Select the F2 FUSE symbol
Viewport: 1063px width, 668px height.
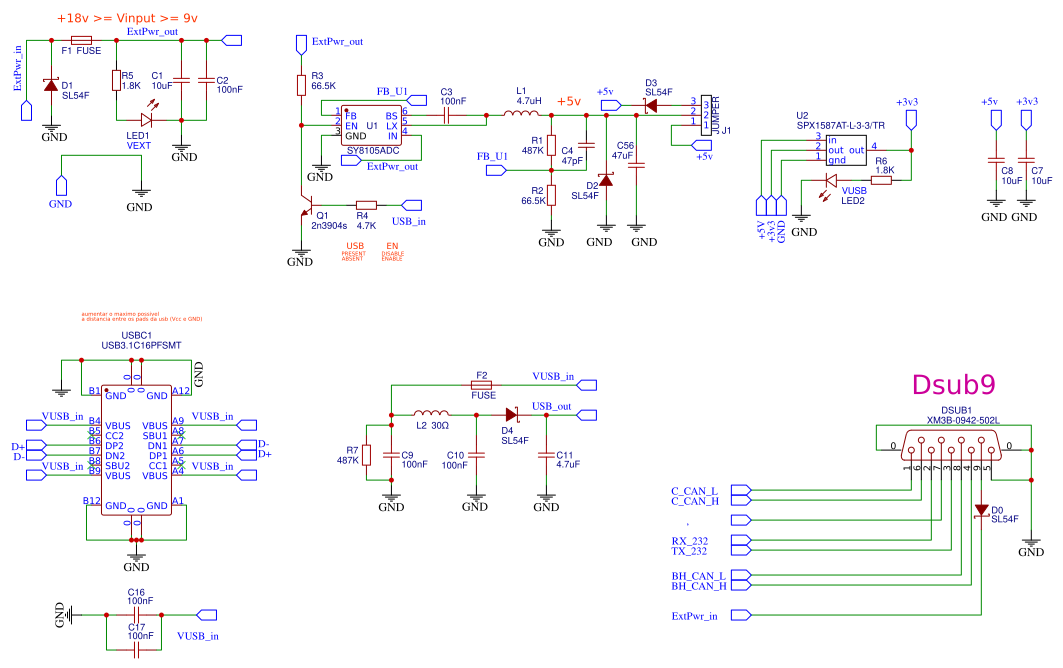click(x=481, y=385)
